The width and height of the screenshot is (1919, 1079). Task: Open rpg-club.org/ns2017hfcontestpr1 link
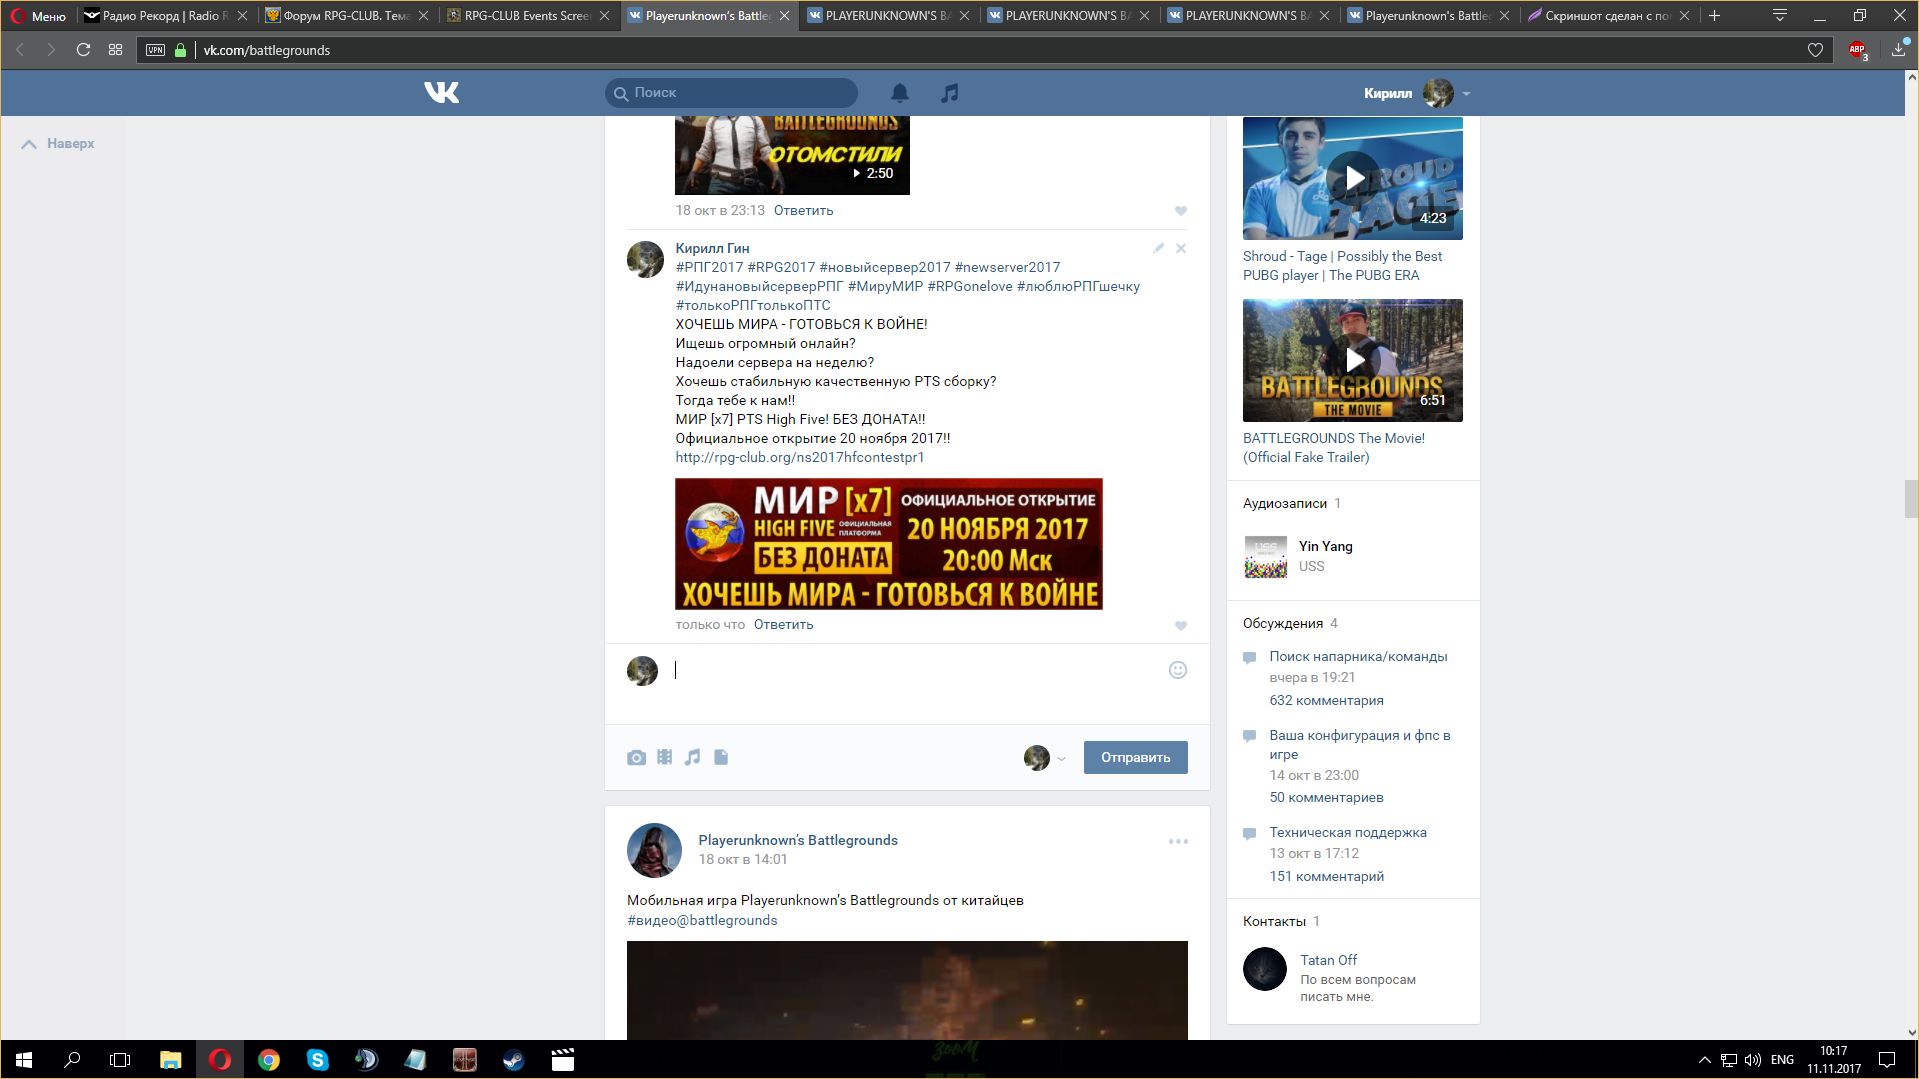[x=800, y=457]
